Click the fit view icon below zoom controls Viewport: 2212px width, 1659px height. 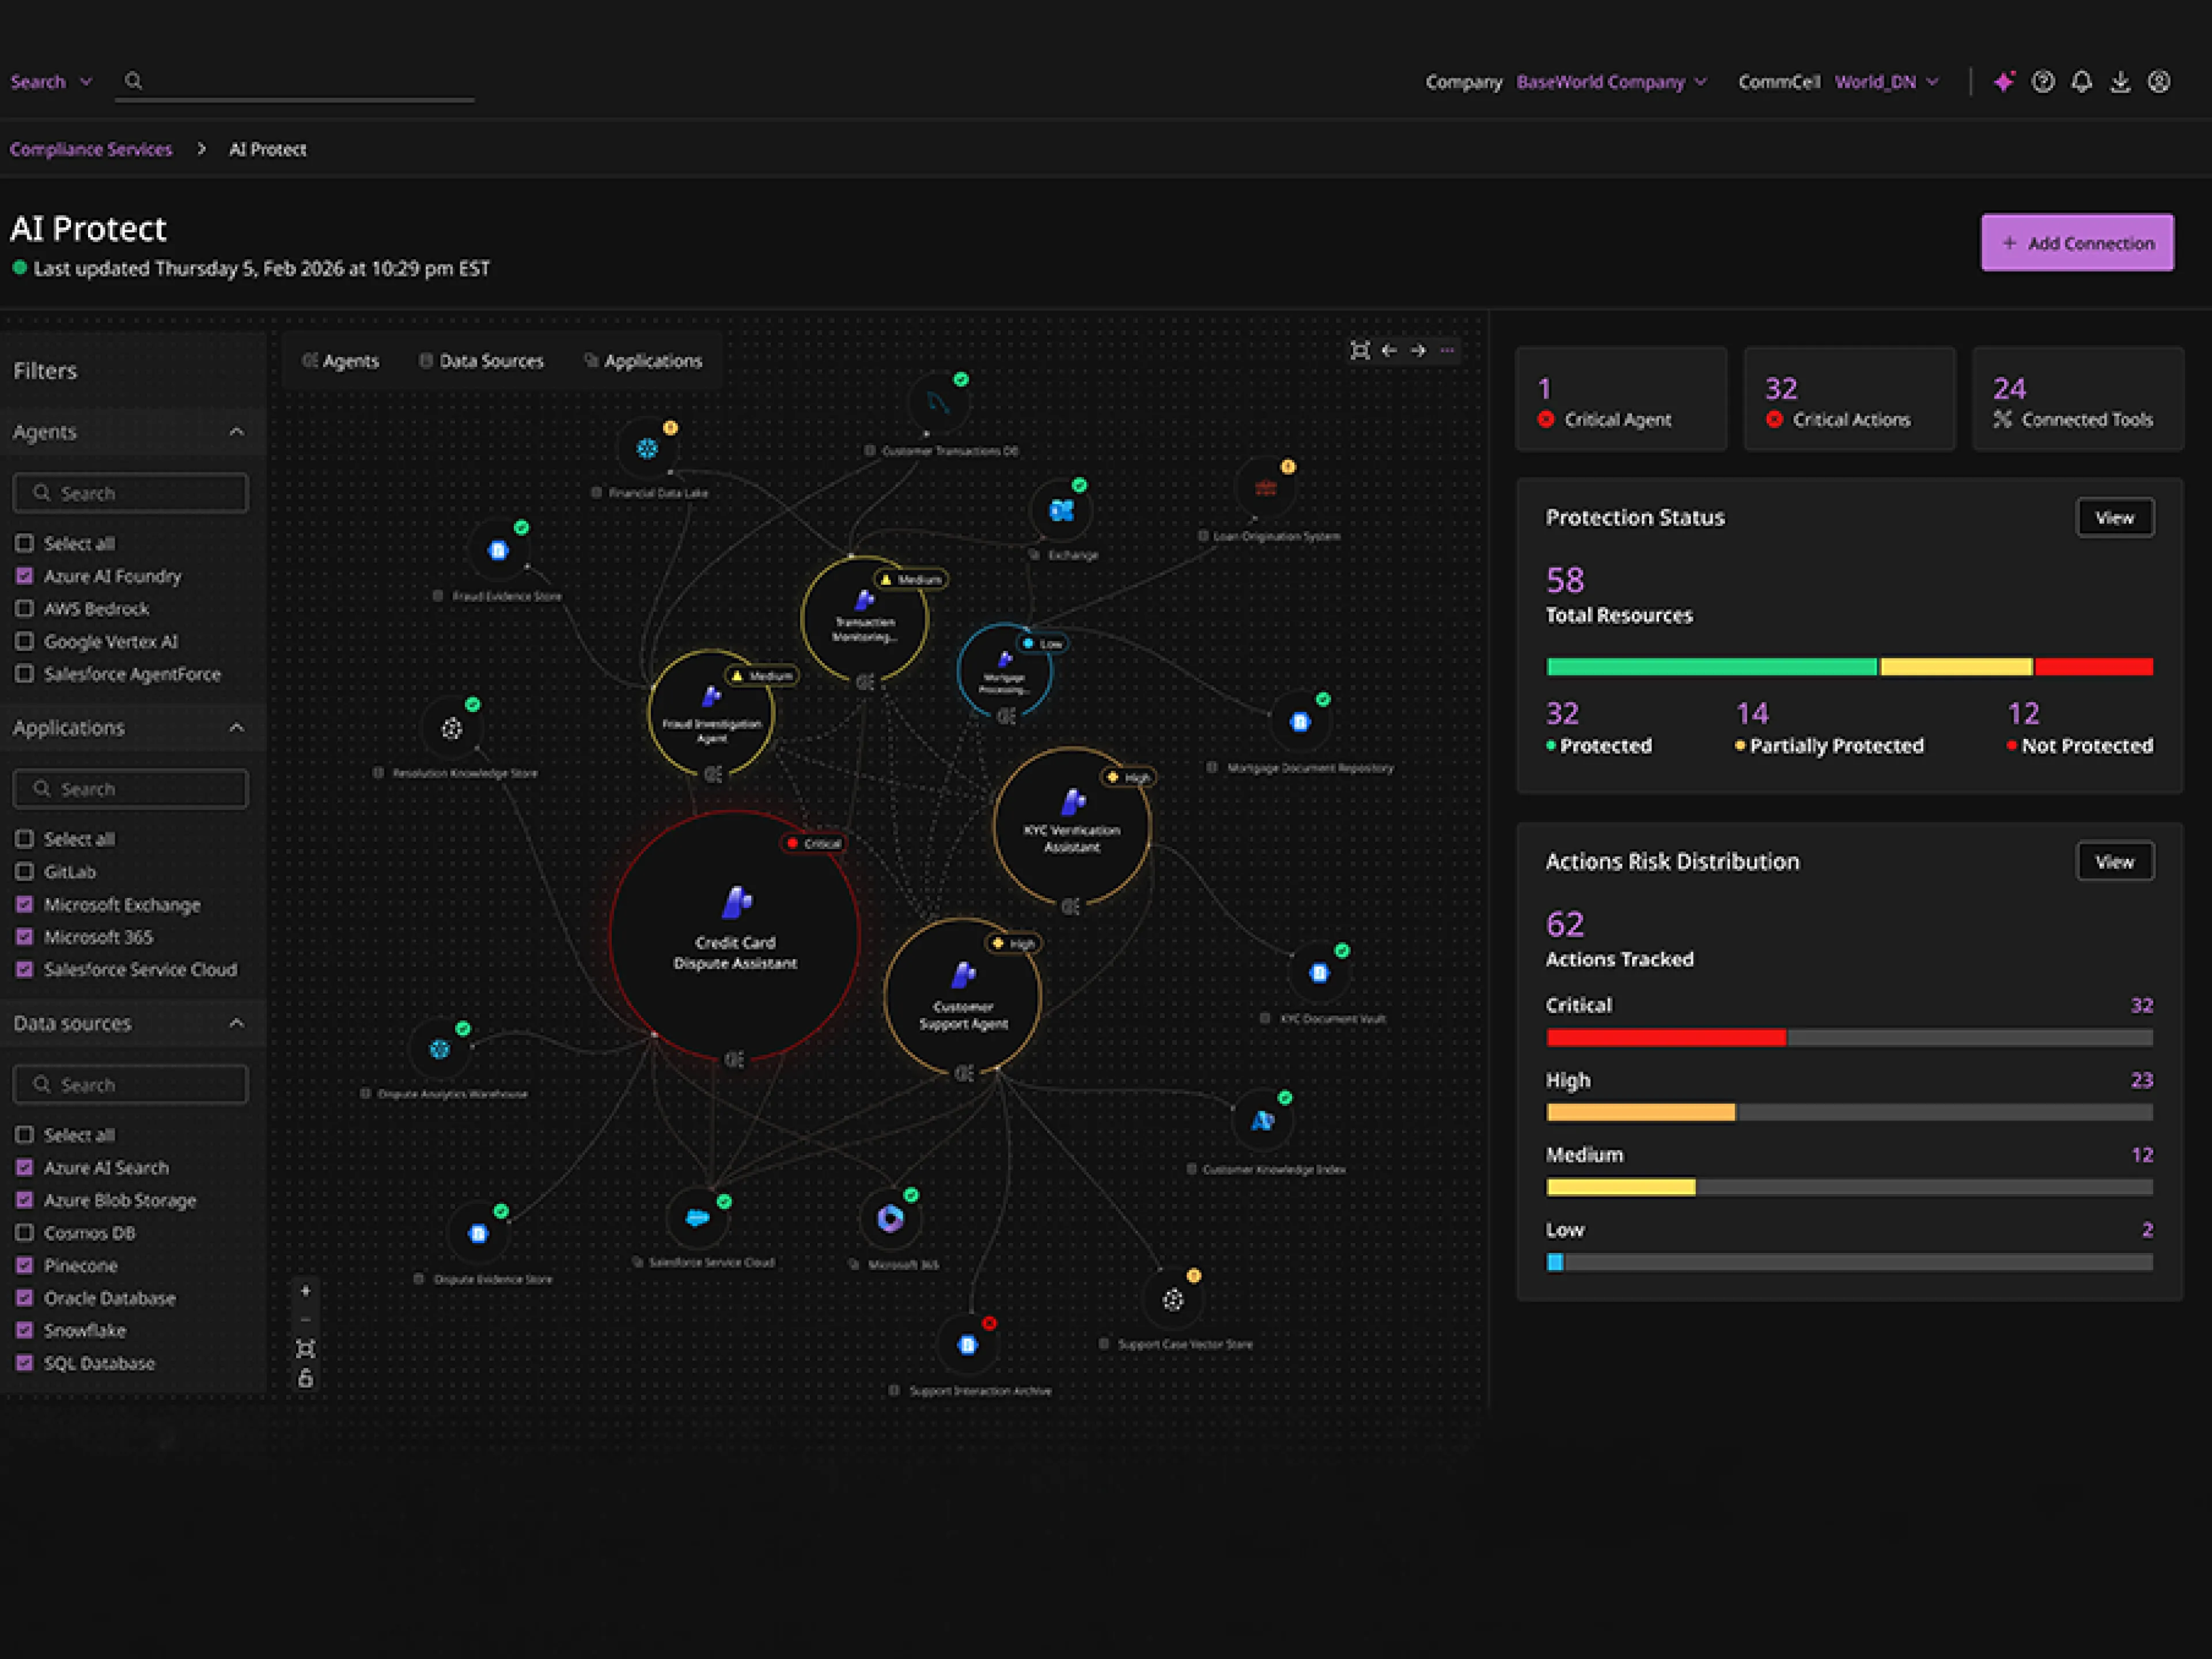point(305,1349)
